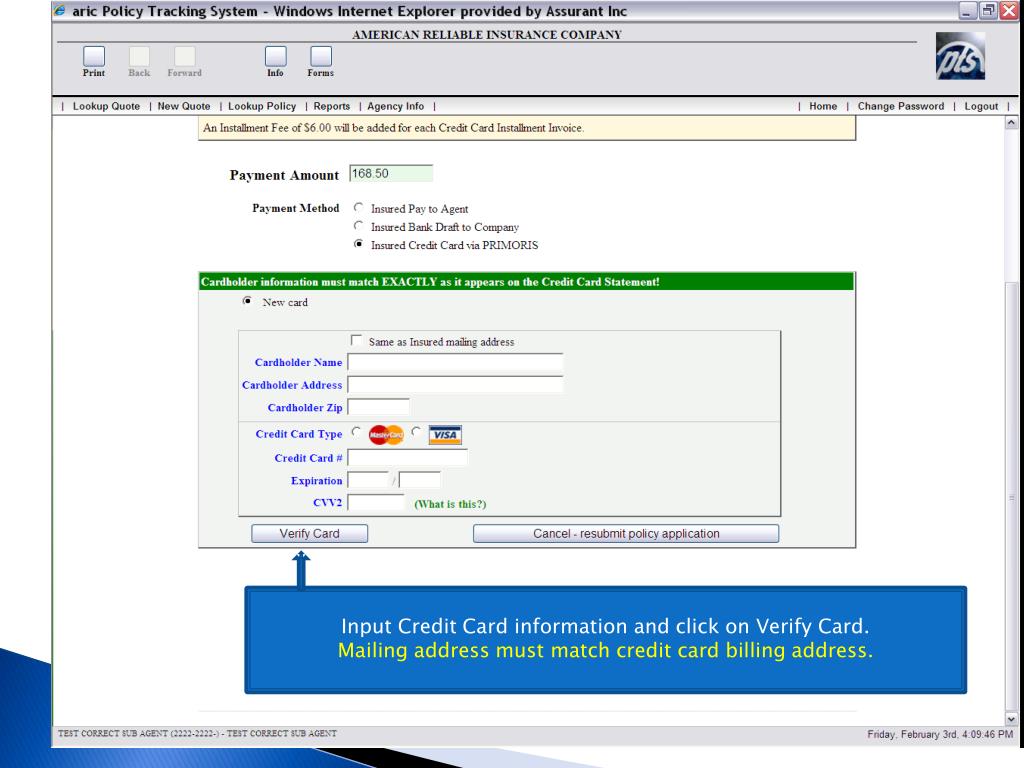The width and height of the screenshot is (1024, 768).
Task: Click the Expiration year field
Action: 419,481
